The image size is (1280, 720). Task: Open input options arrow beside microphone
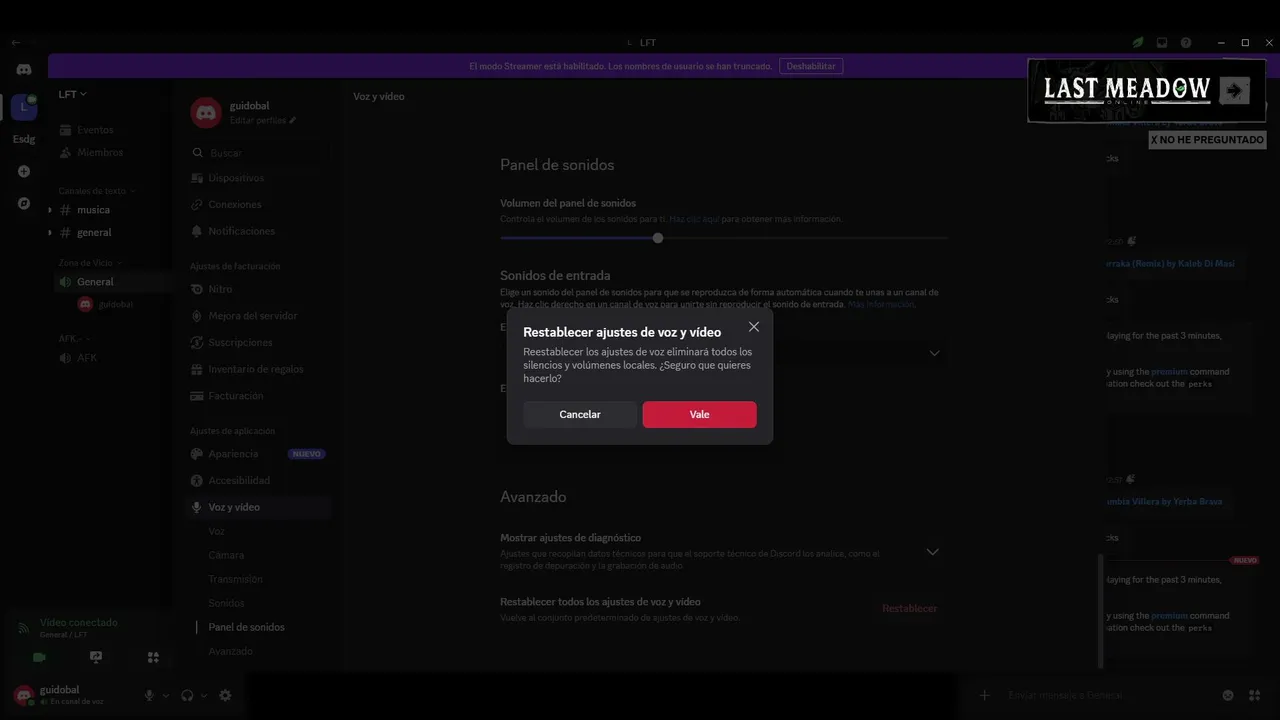pos(165,695)
